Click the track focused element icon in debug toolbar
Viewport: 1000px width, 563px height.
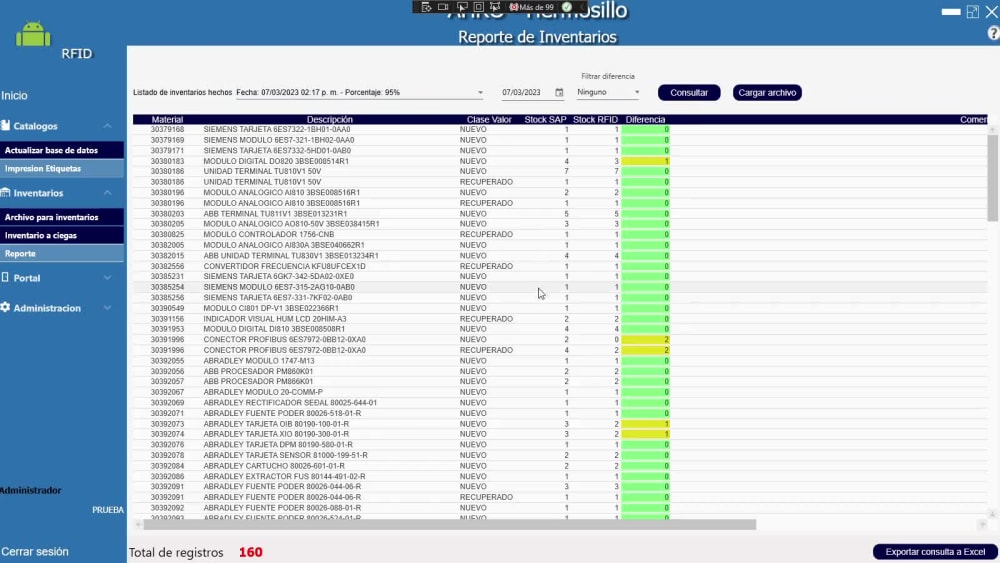click(x=495, y=7)
